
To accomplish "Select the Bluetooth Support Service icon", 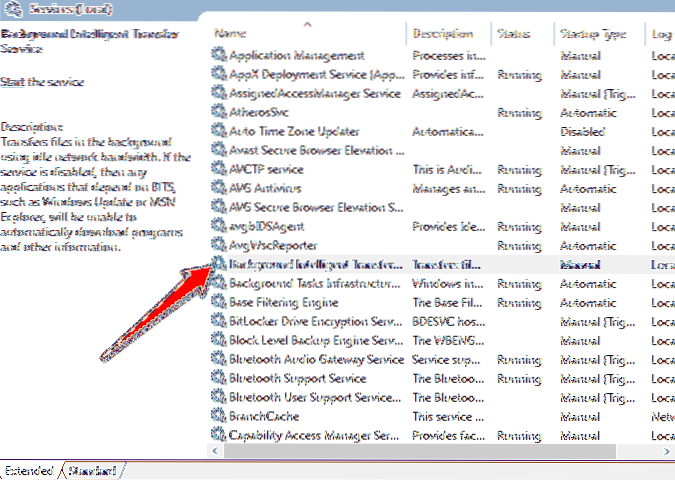I will click(220, 379).
